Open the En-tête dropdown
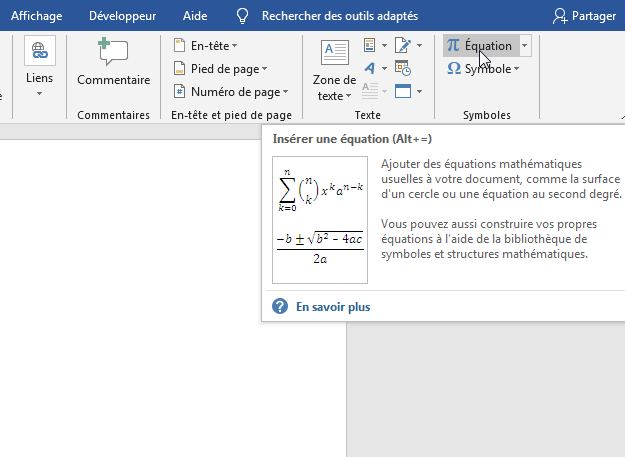 point(206,46)
